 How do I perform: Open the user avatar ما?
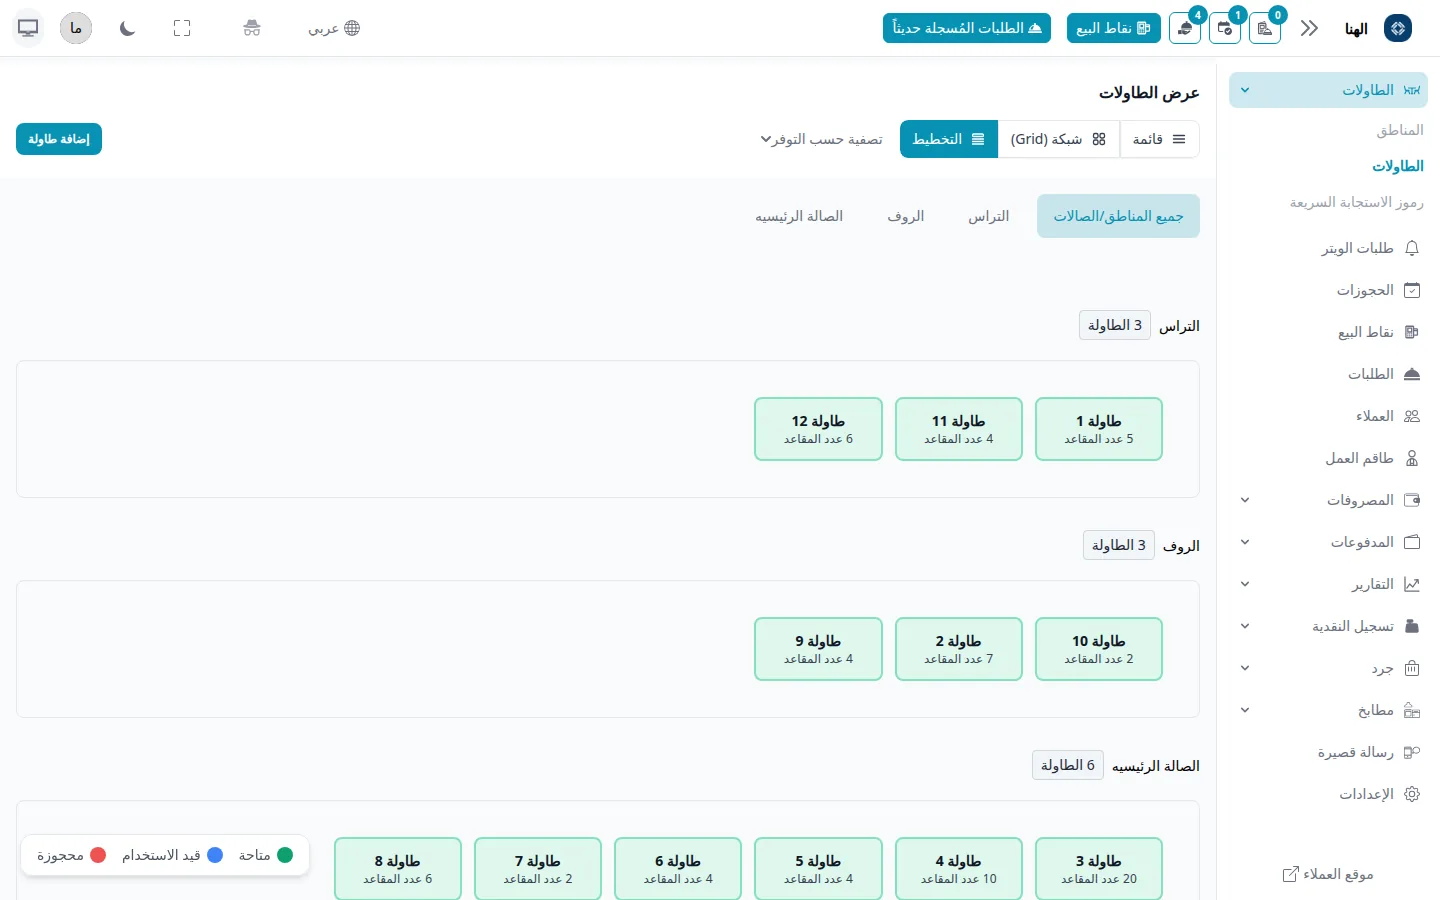pos(76,28)
